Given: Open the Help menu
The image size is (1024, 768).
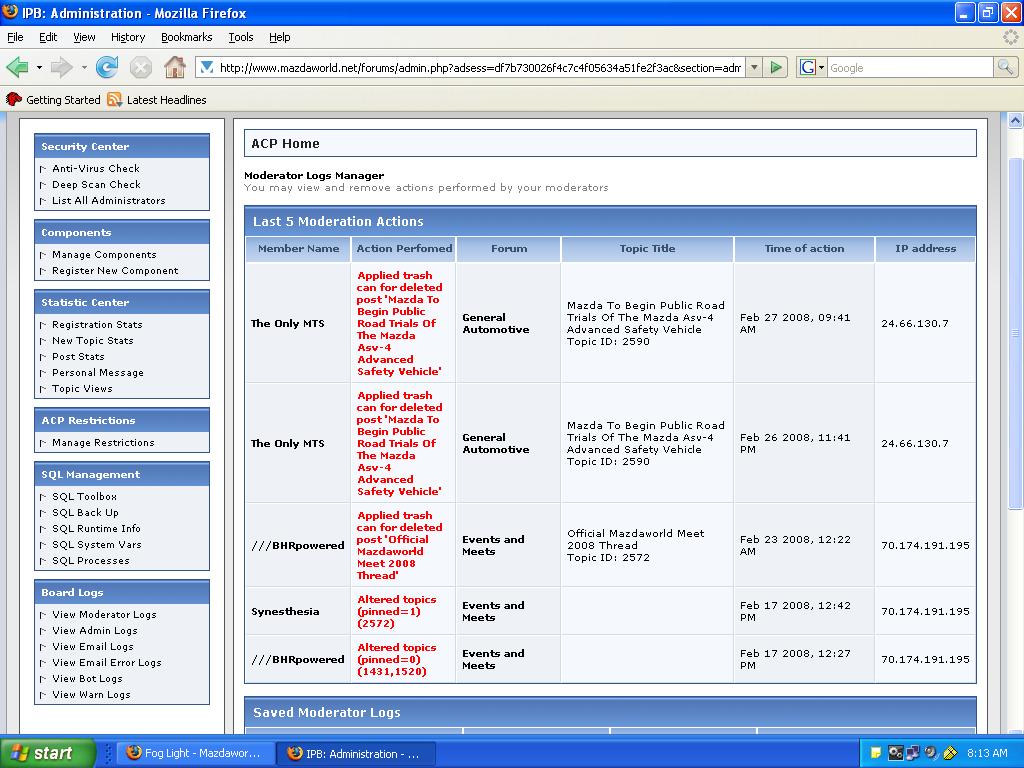Looking at the screenshot, I should pyautogui.click(x=280, y=37).
